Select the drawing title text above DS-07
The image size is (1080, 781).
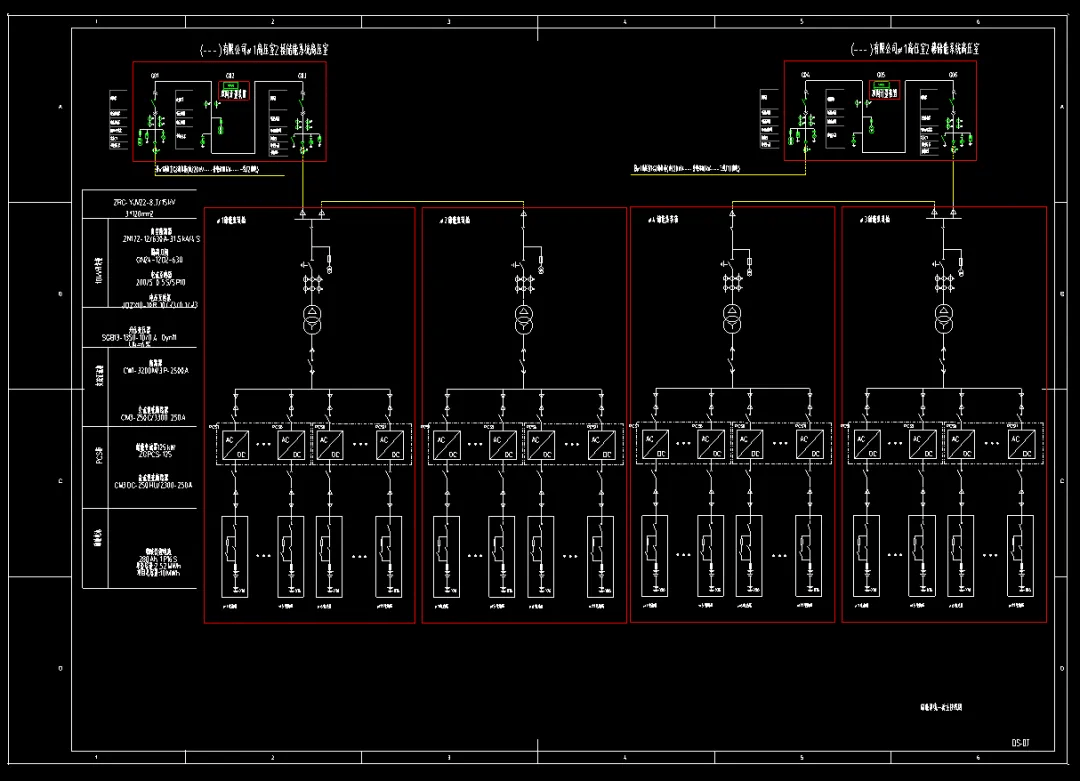point(940,707)
